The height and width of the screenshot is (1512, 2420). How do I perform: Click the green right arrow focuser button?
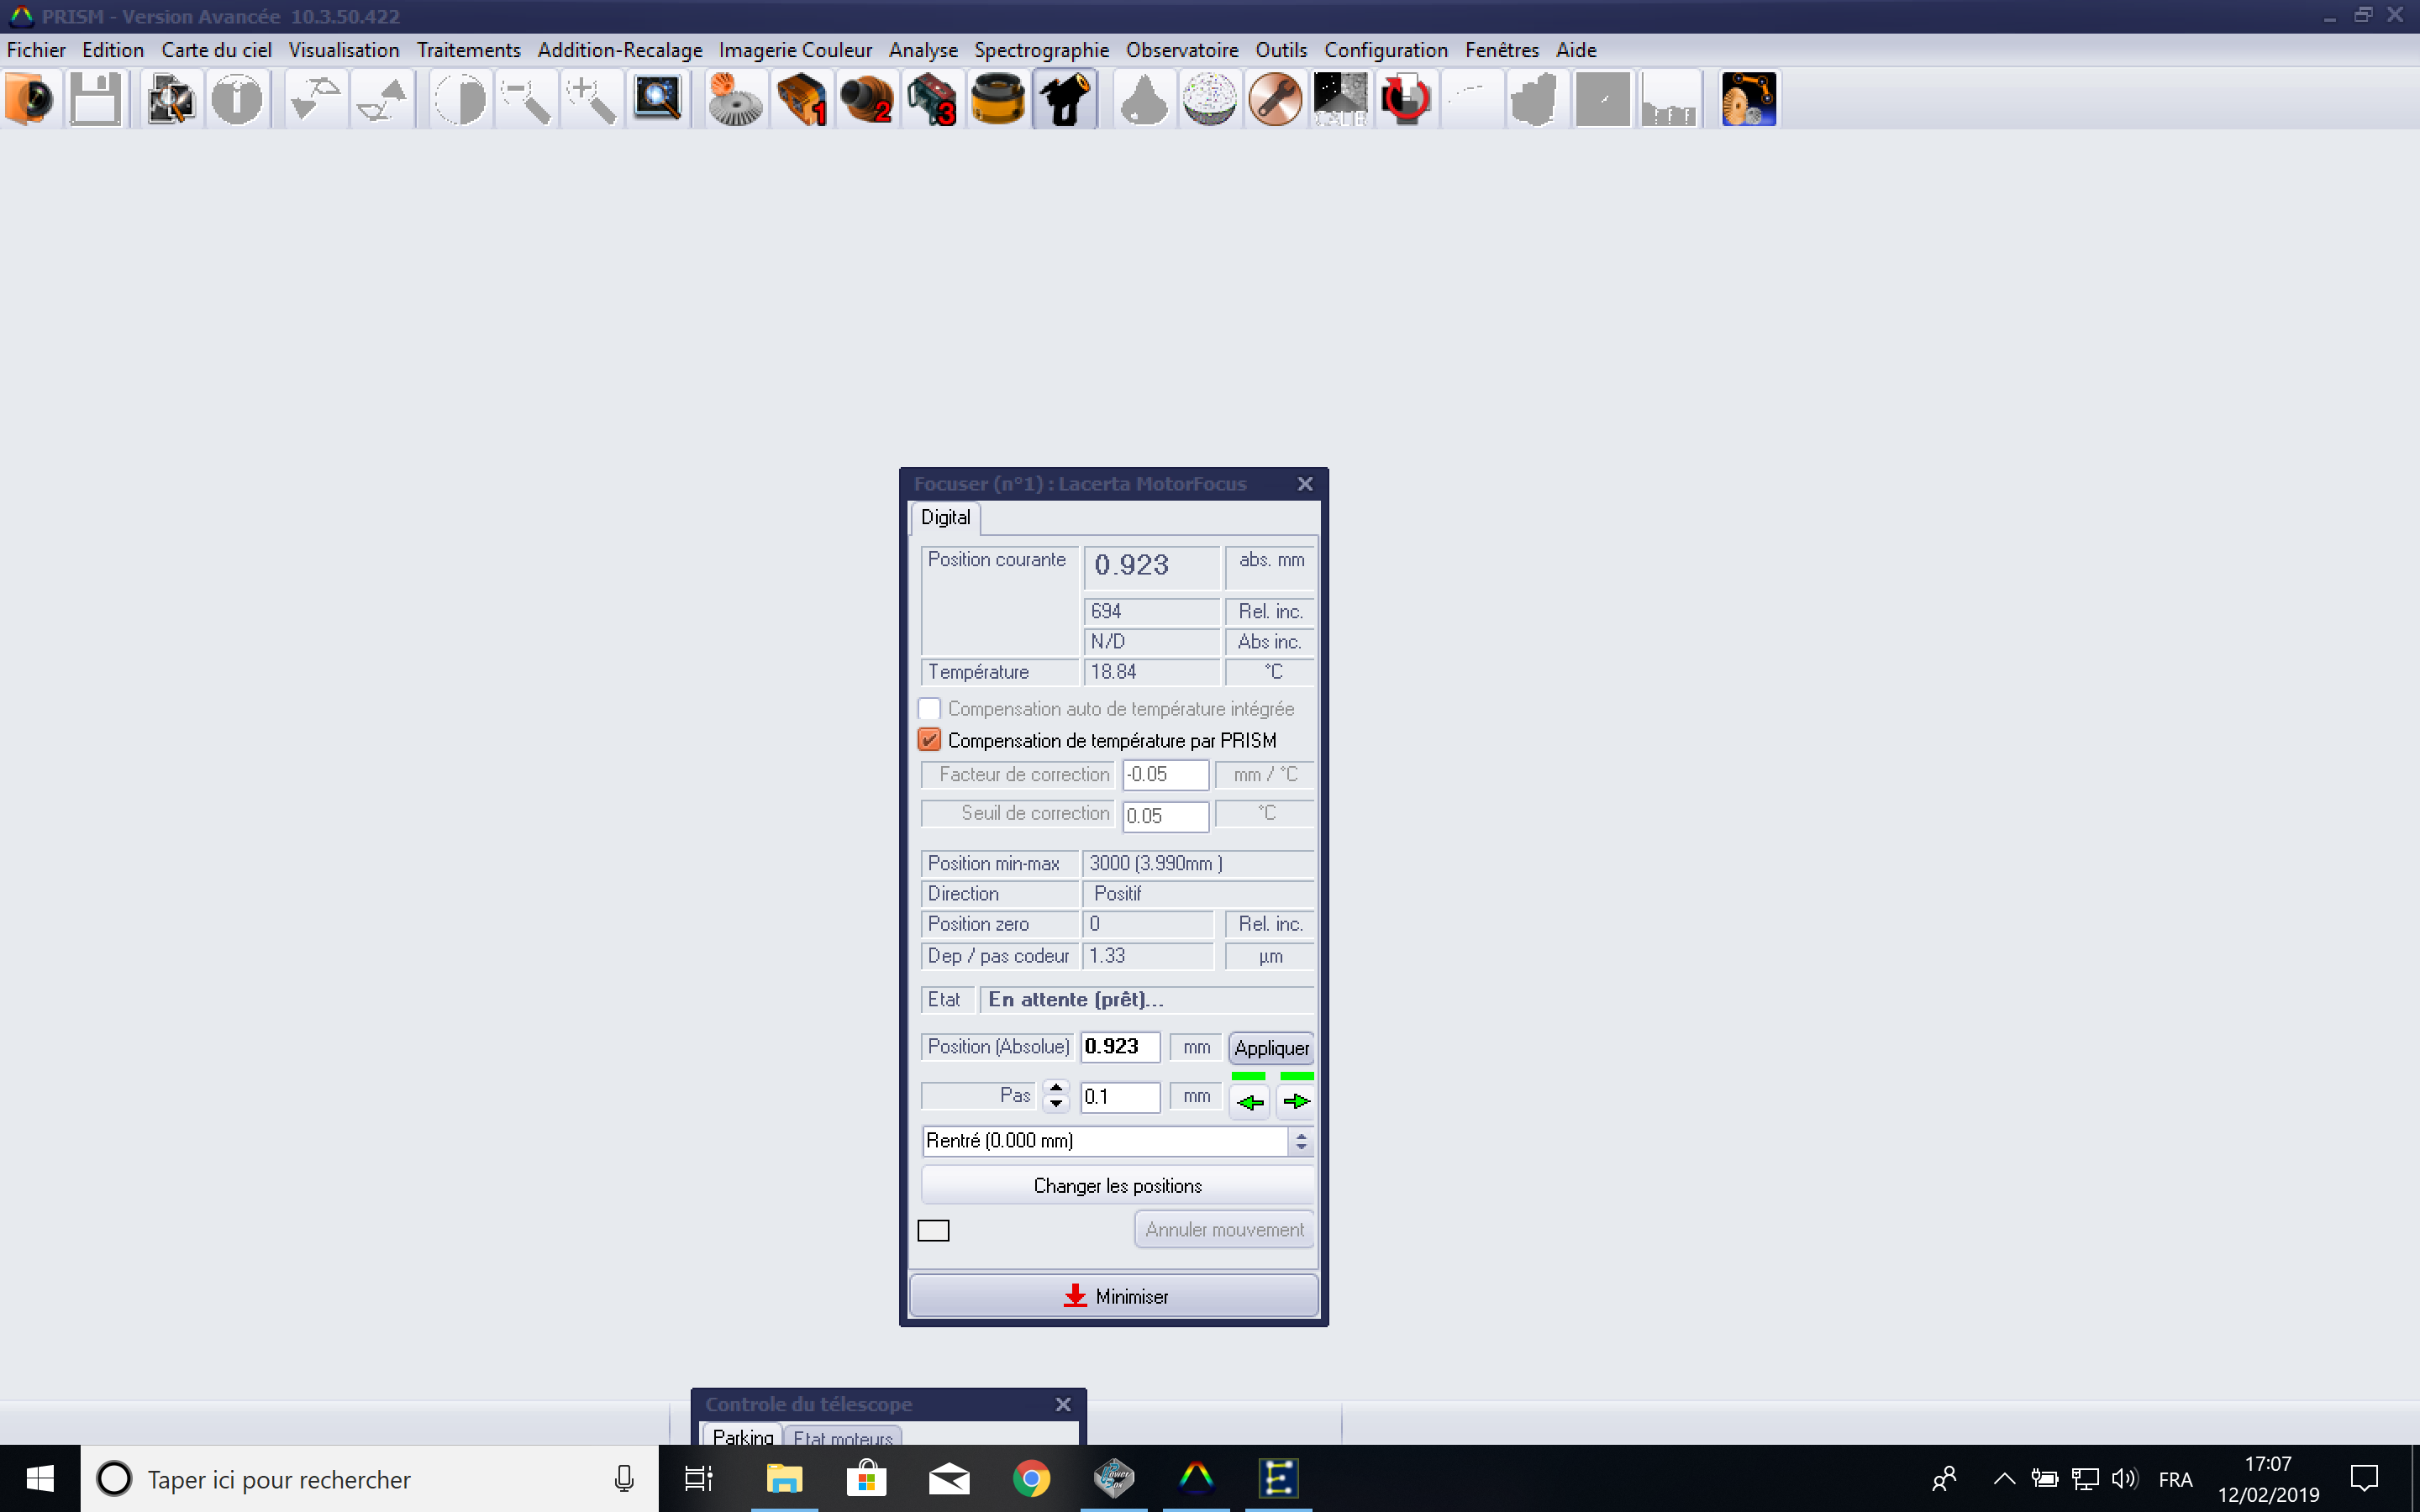(1296, 1102)
